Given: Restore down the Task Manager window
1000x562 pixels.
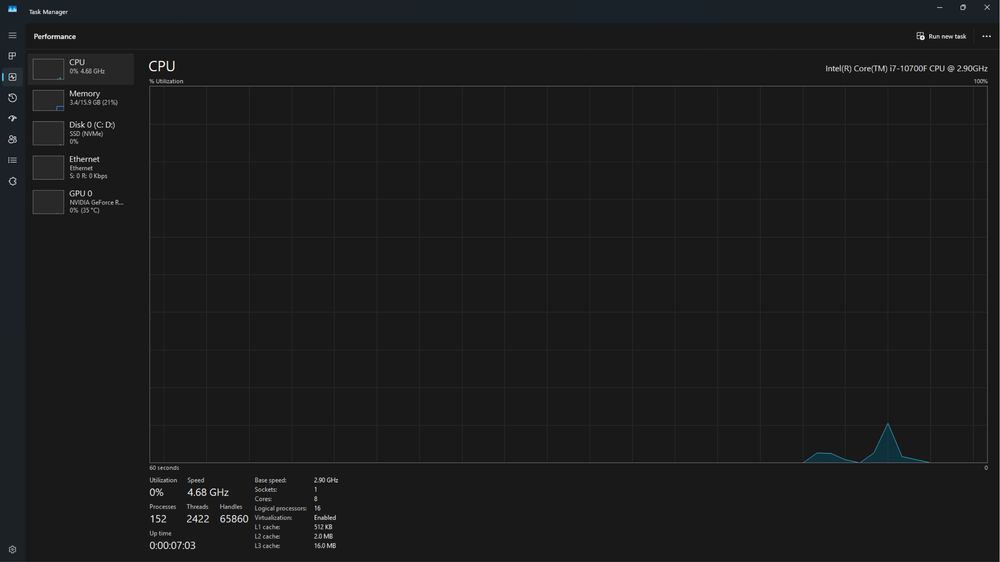Looking at the screenshot, I should click(963, 8).
